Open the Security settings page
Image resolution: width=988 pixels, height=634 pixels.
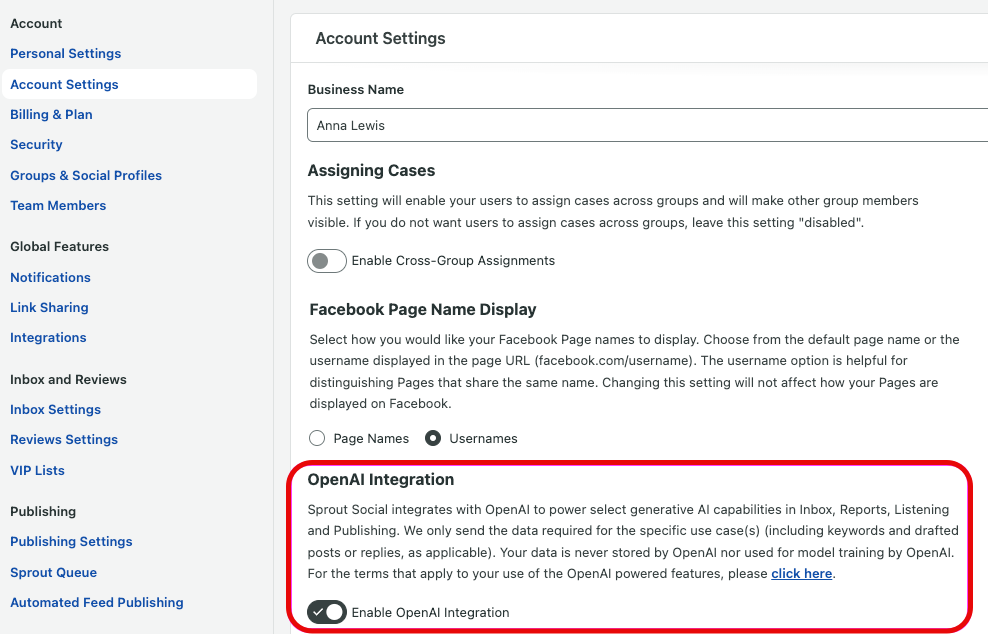tap(36, 145)
